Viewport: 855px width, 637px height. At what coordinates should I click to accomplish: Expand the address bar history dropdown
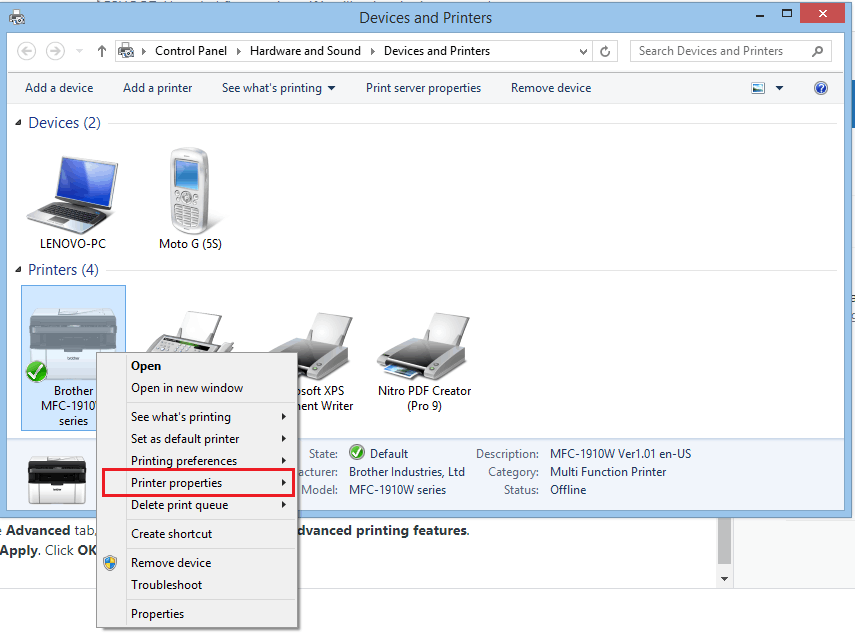583,51
